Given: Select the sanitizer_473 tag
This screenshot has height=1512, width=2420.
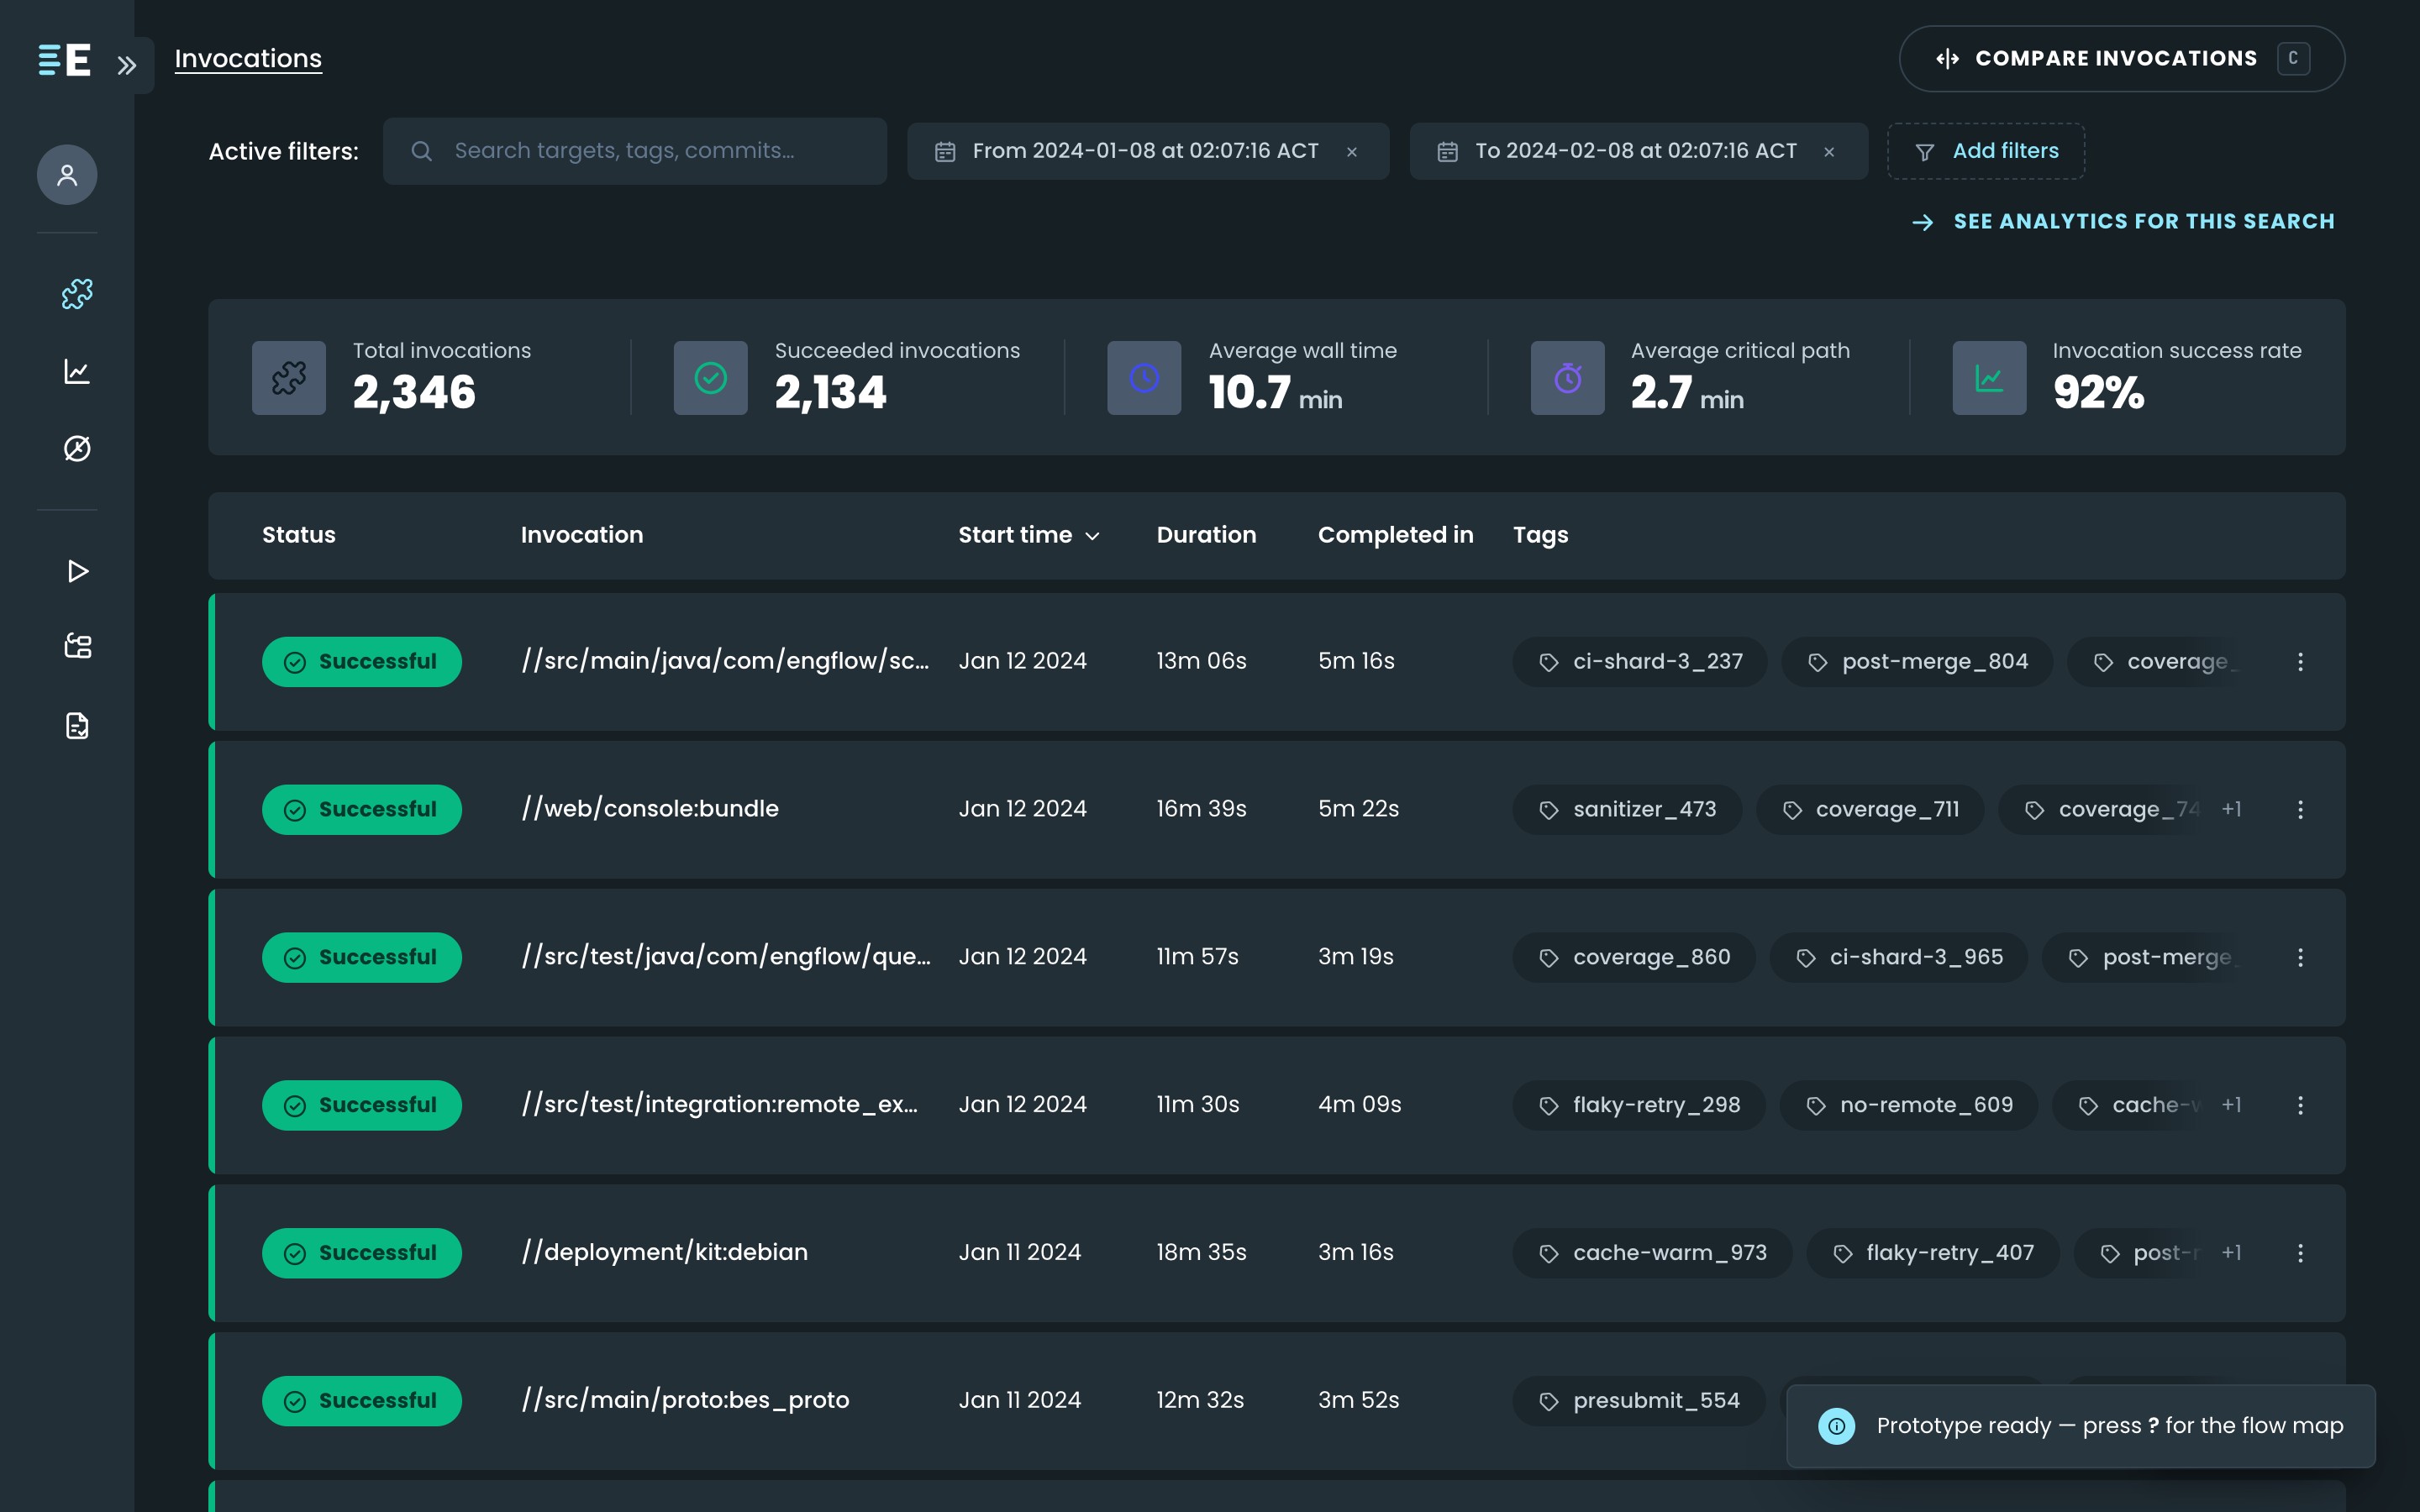Looking at the screenshot, I should tap(1627, 810).
